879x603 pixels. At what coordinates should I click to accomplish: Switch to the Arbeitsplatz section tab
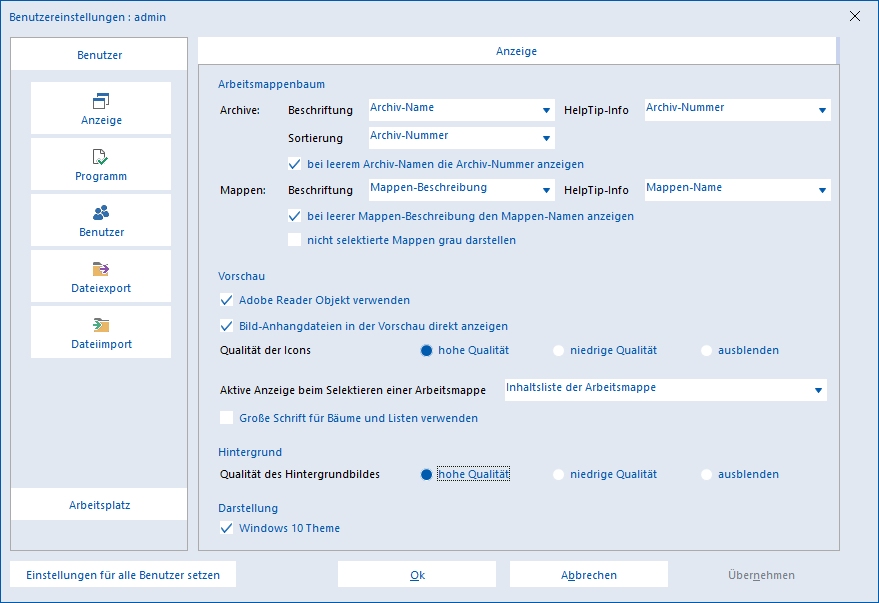99,505
